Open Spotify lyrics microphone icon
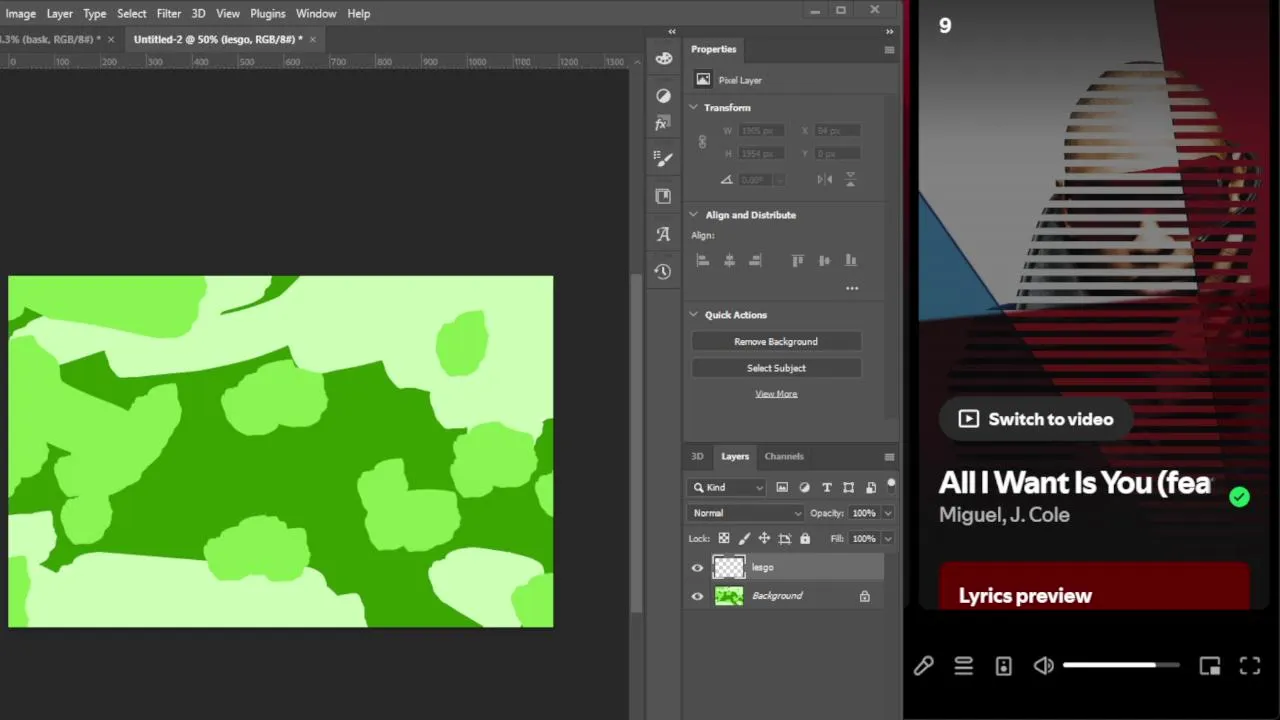1280x720 pixels. coord(923,666)
